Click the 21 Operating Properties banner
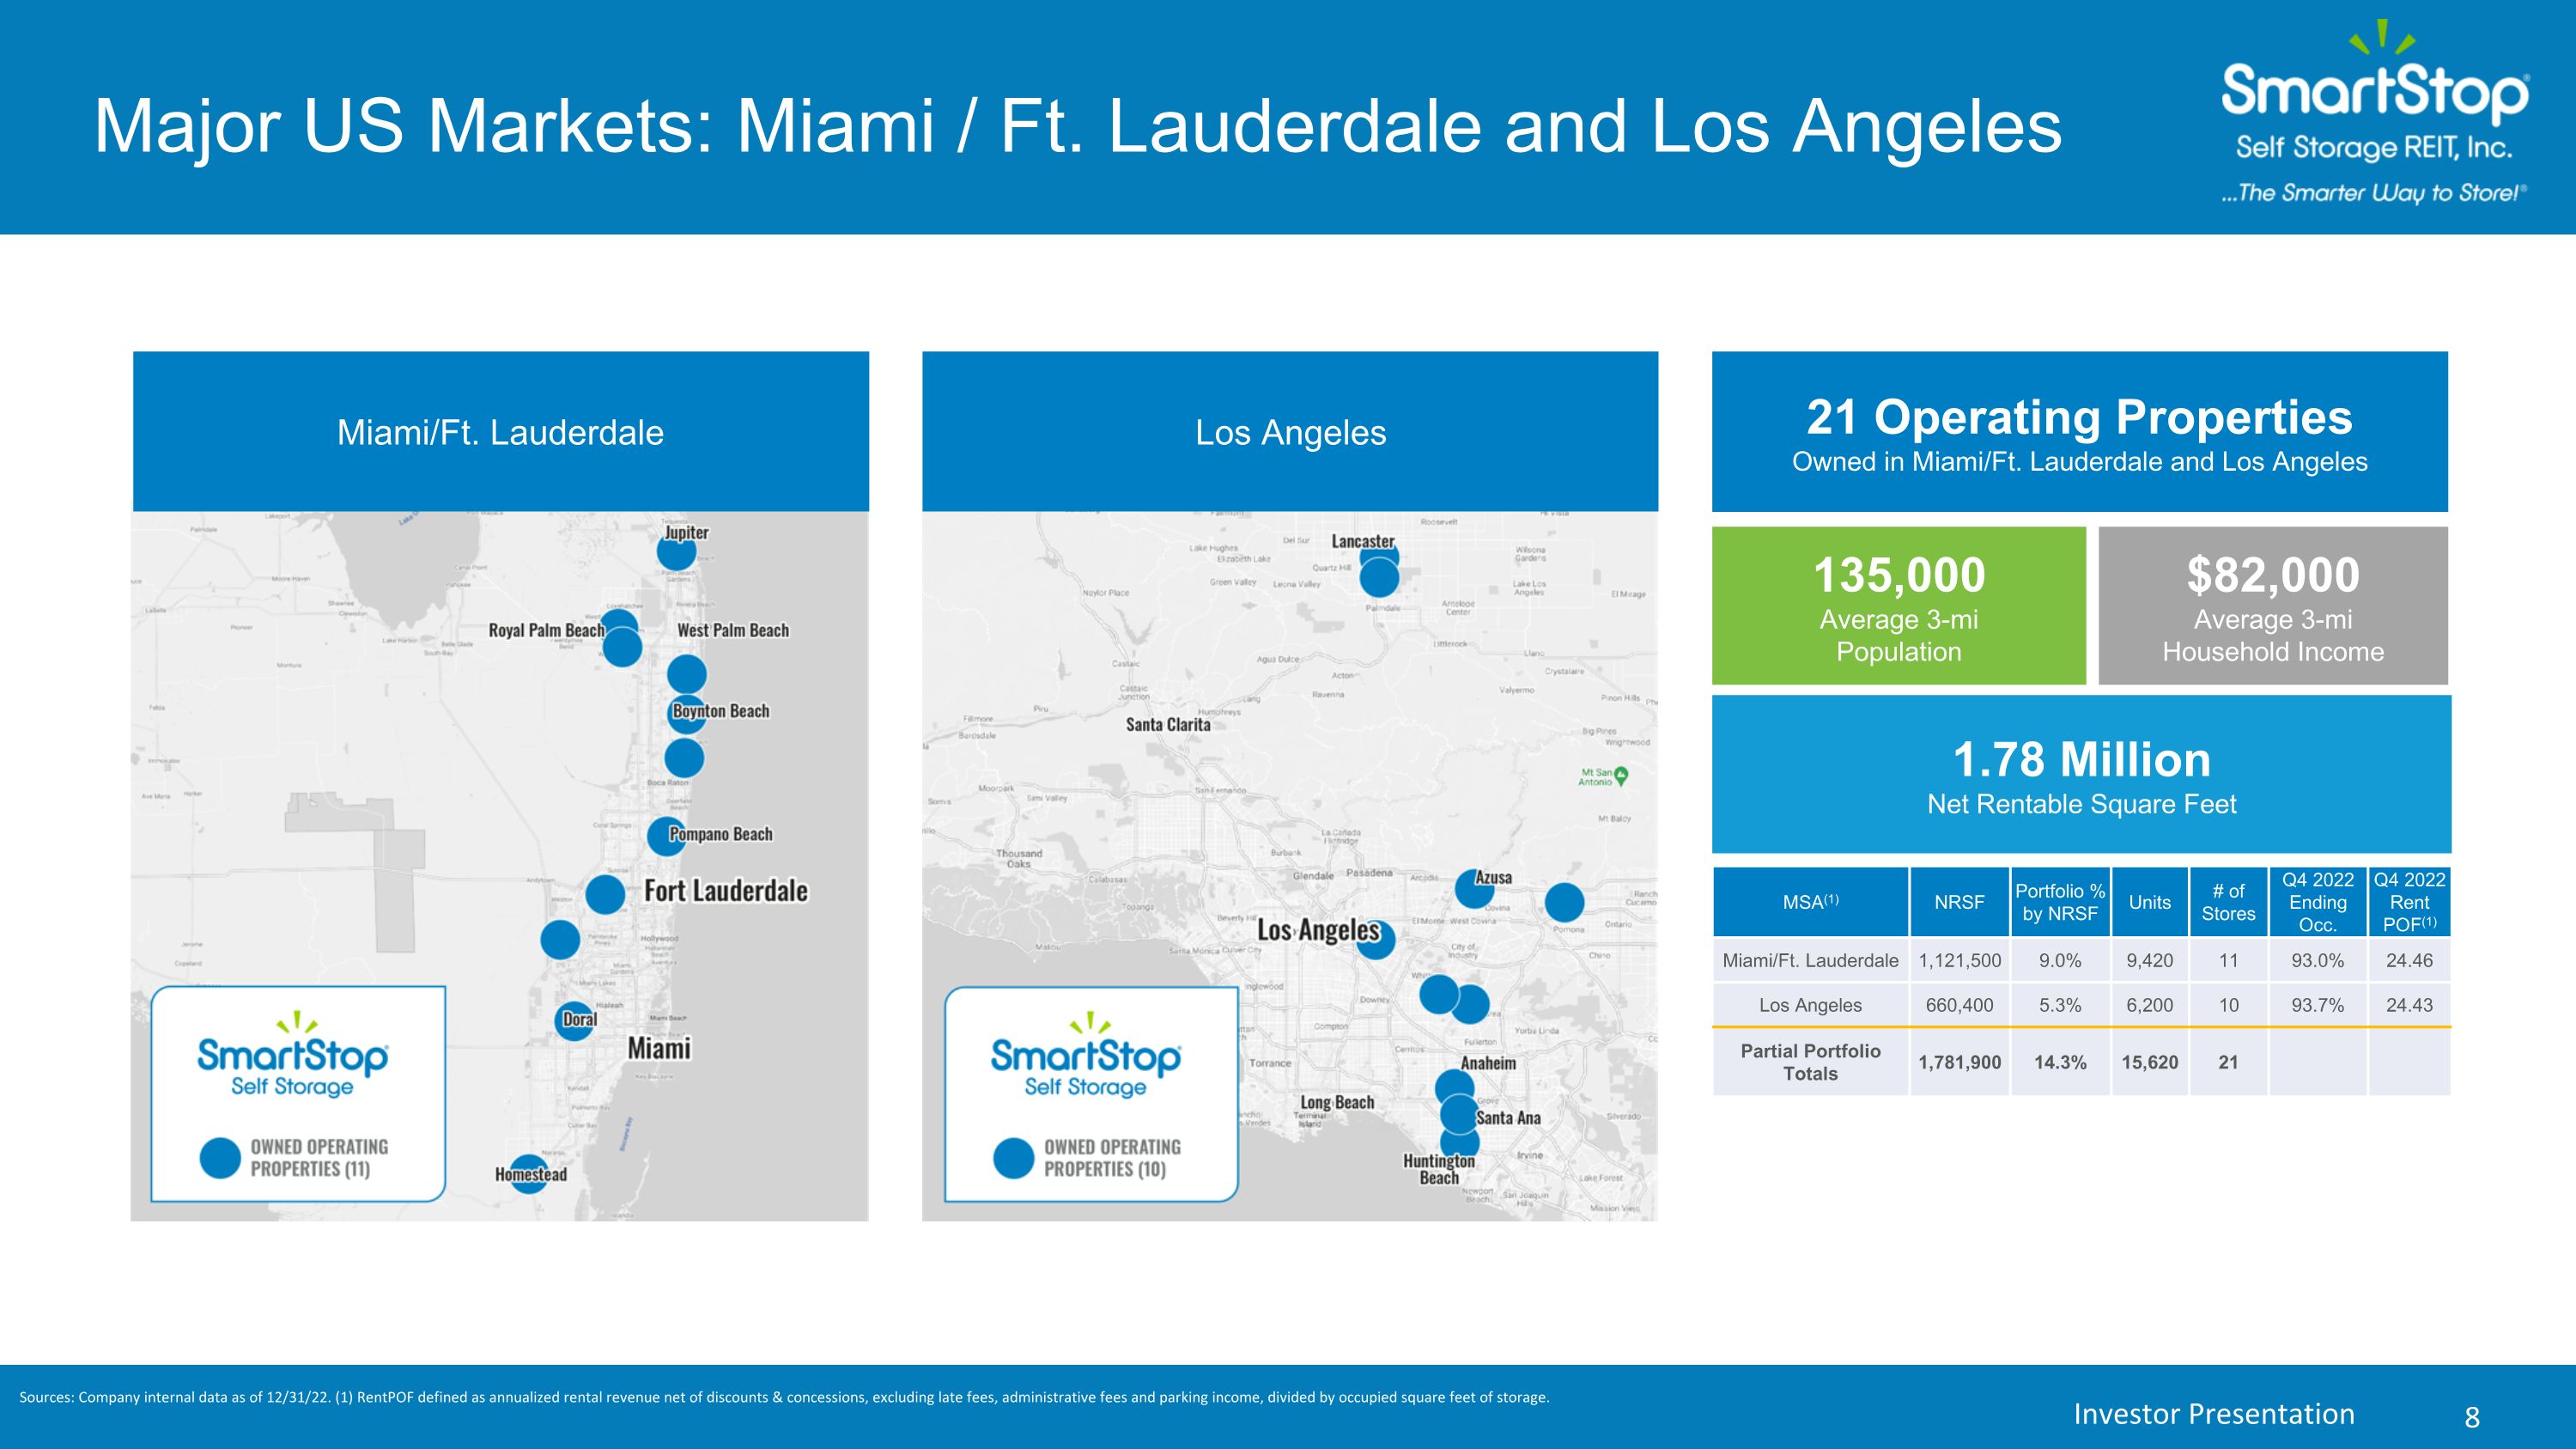 [2080, 431]
